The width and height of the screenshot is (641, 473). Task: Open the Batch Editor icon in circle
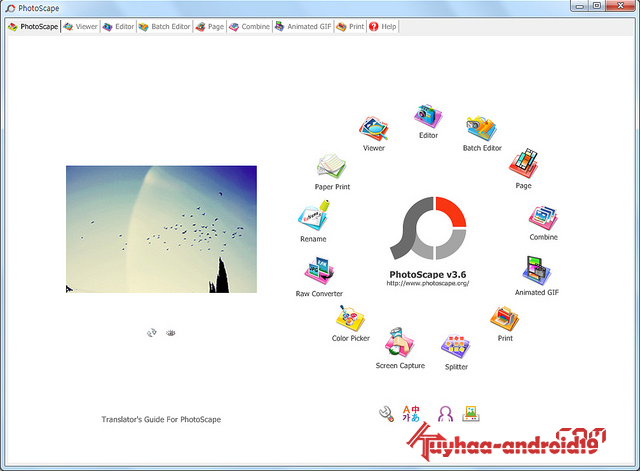pyautogui.click(x=482, y=128)
